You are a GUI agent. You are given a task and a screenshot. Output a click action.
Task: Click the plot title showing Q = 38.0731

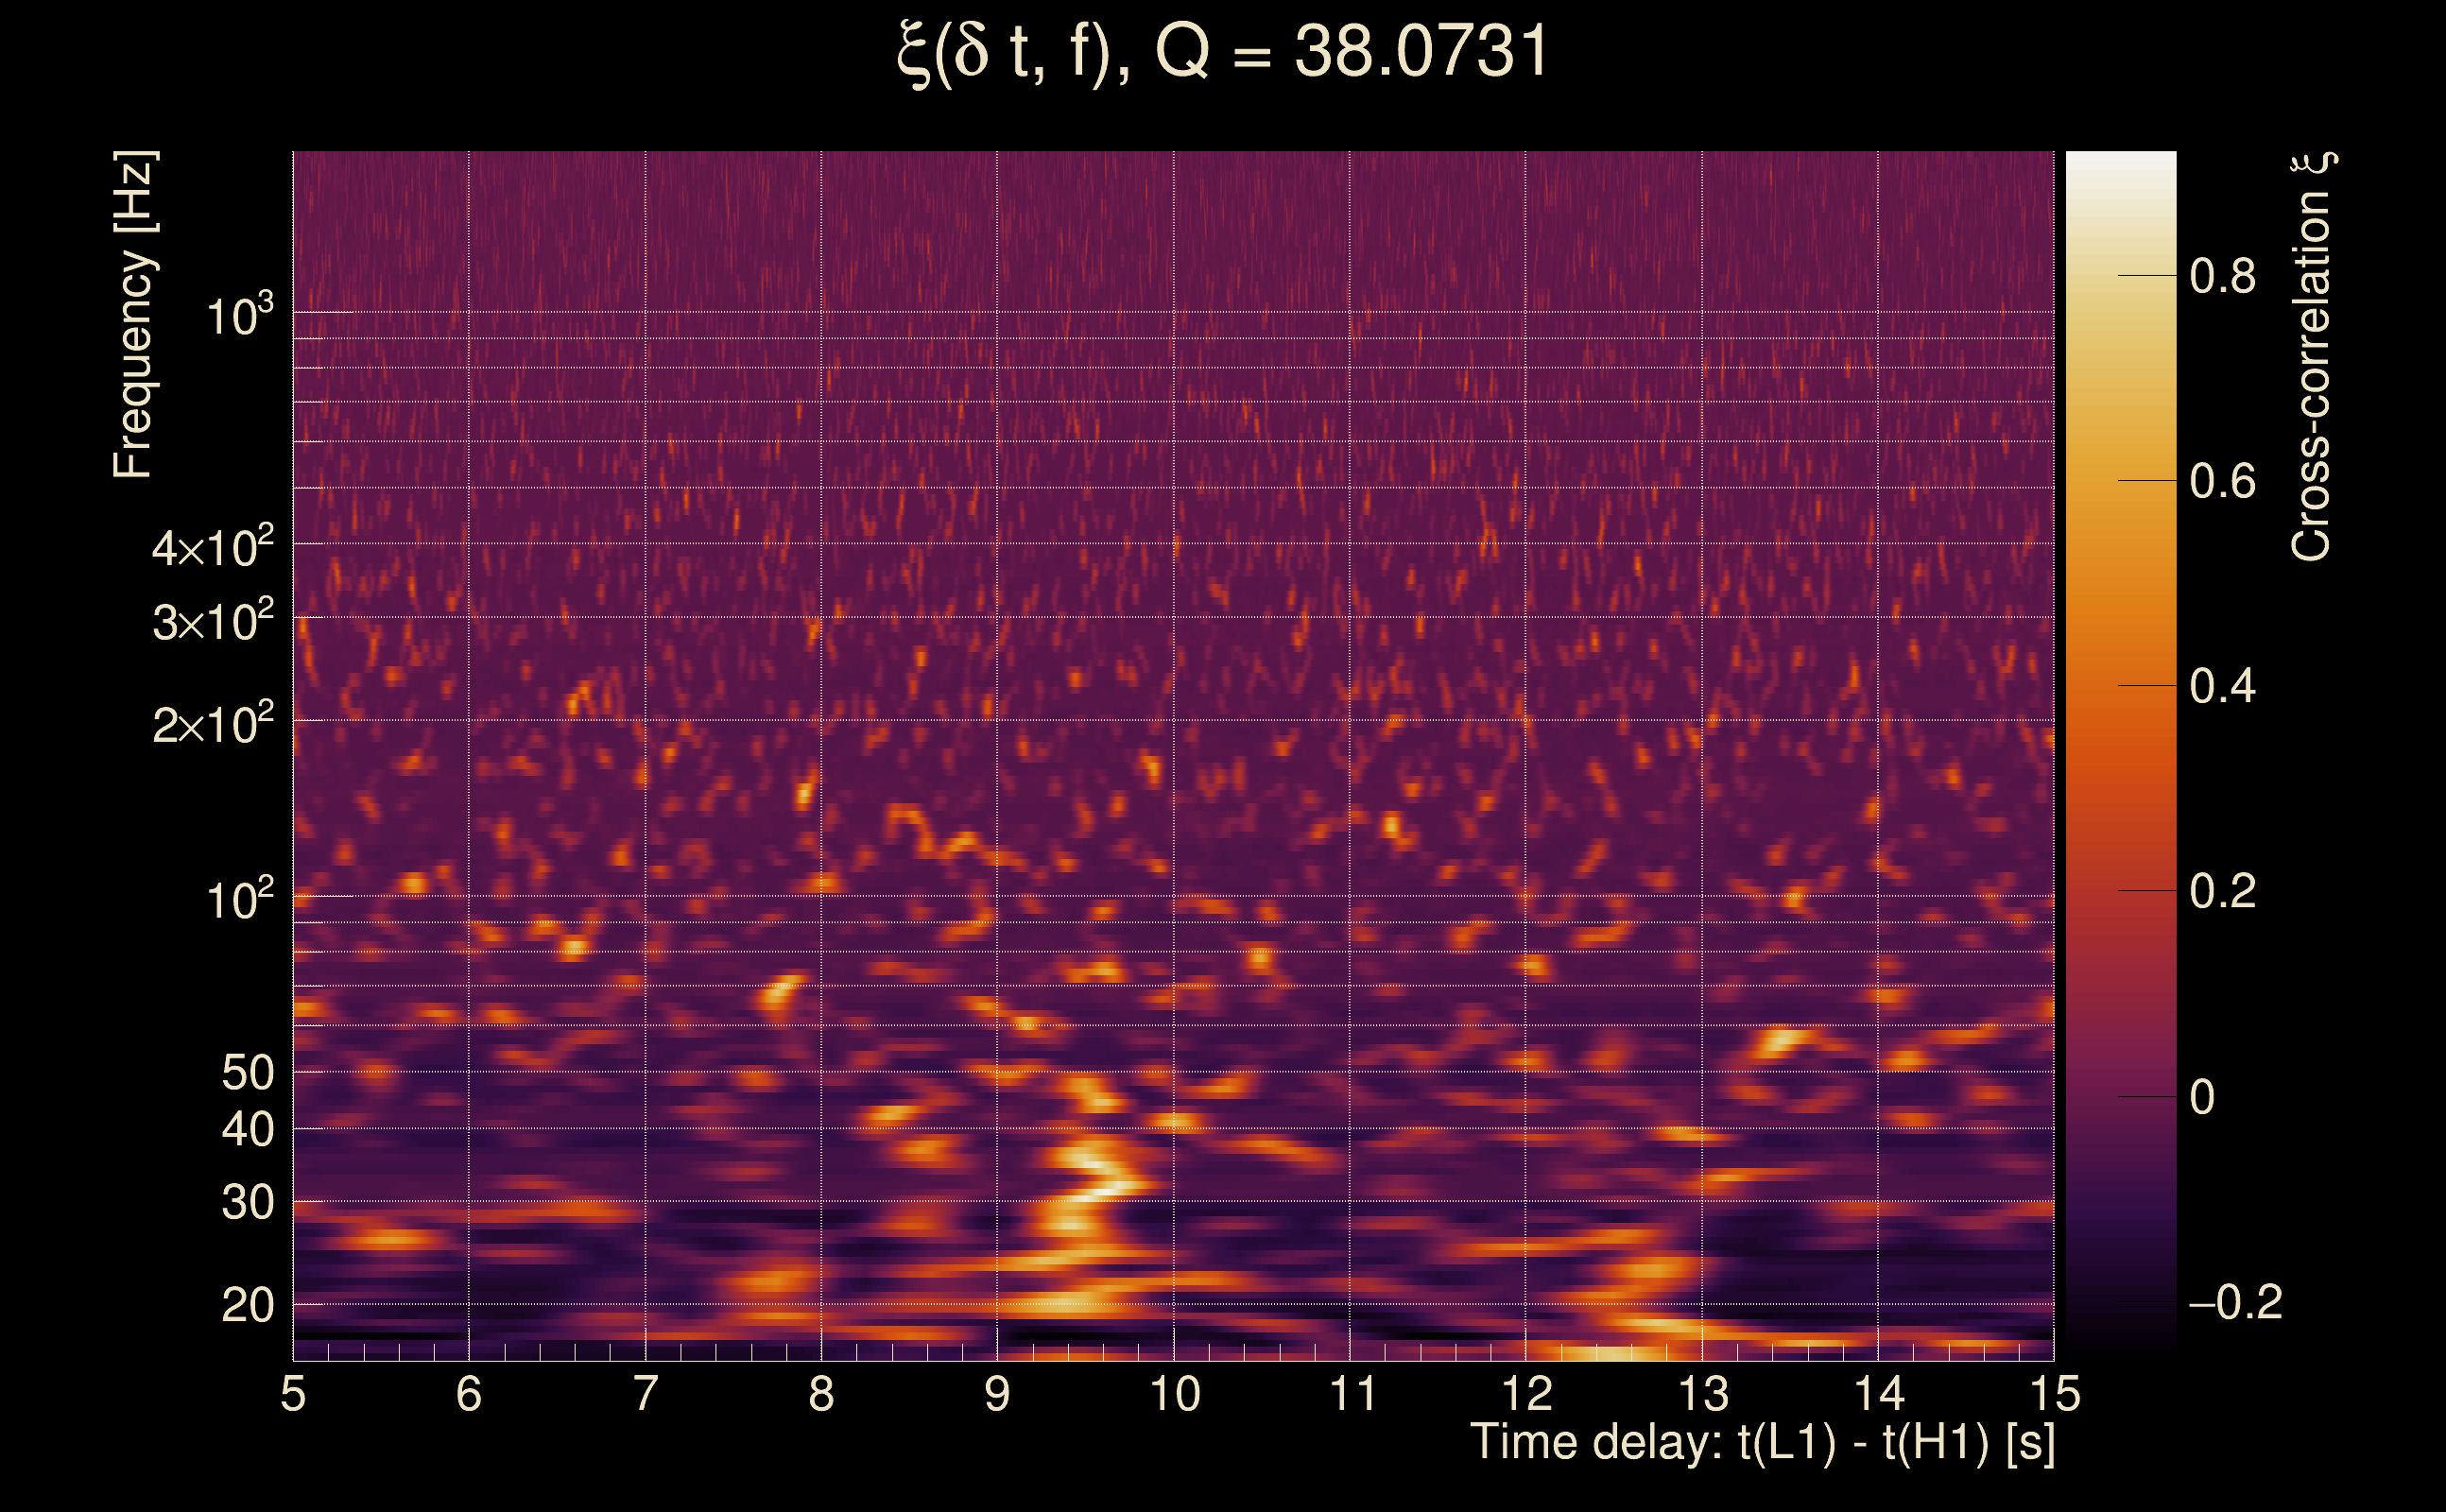(x=1222, y=52)
